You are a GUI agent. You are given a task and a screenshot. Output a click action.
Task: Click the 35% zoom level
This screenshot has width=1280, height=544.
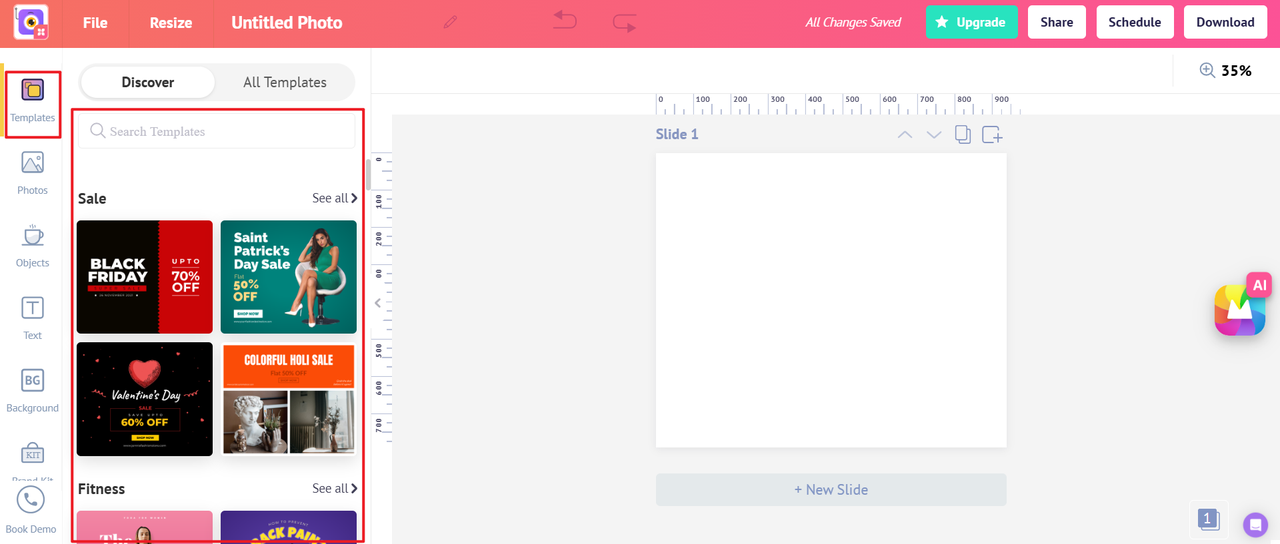pyautogui.click(x=1237, y=70)
